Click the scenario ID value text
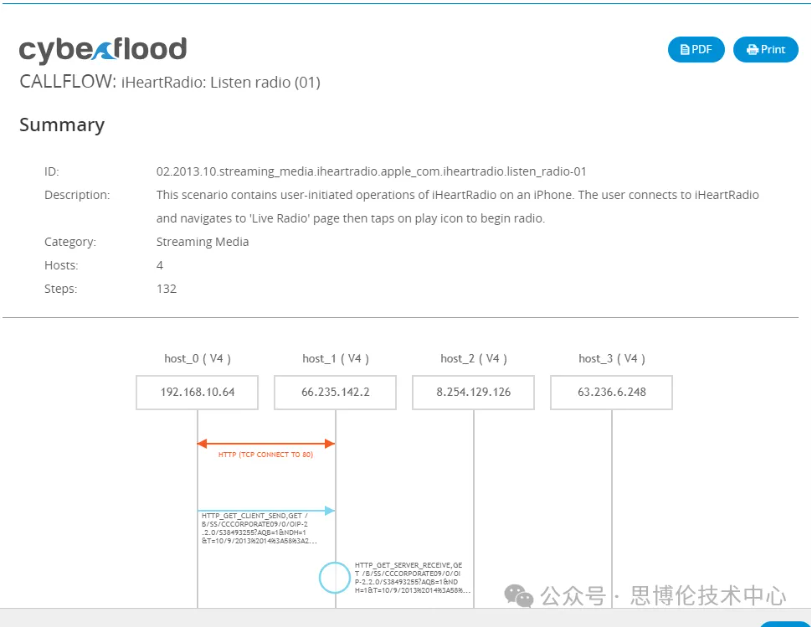The height and width of the screenshot is (627, 811). click(371, 171)
